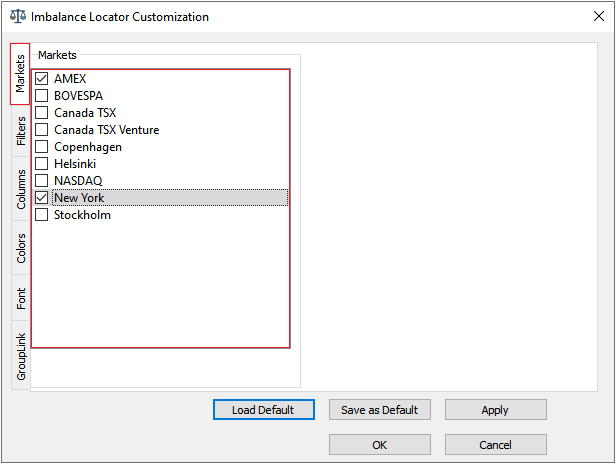The width and height of the screenshot is (616, 464).
Task: Click Save as Default
Action: [379, 410]
